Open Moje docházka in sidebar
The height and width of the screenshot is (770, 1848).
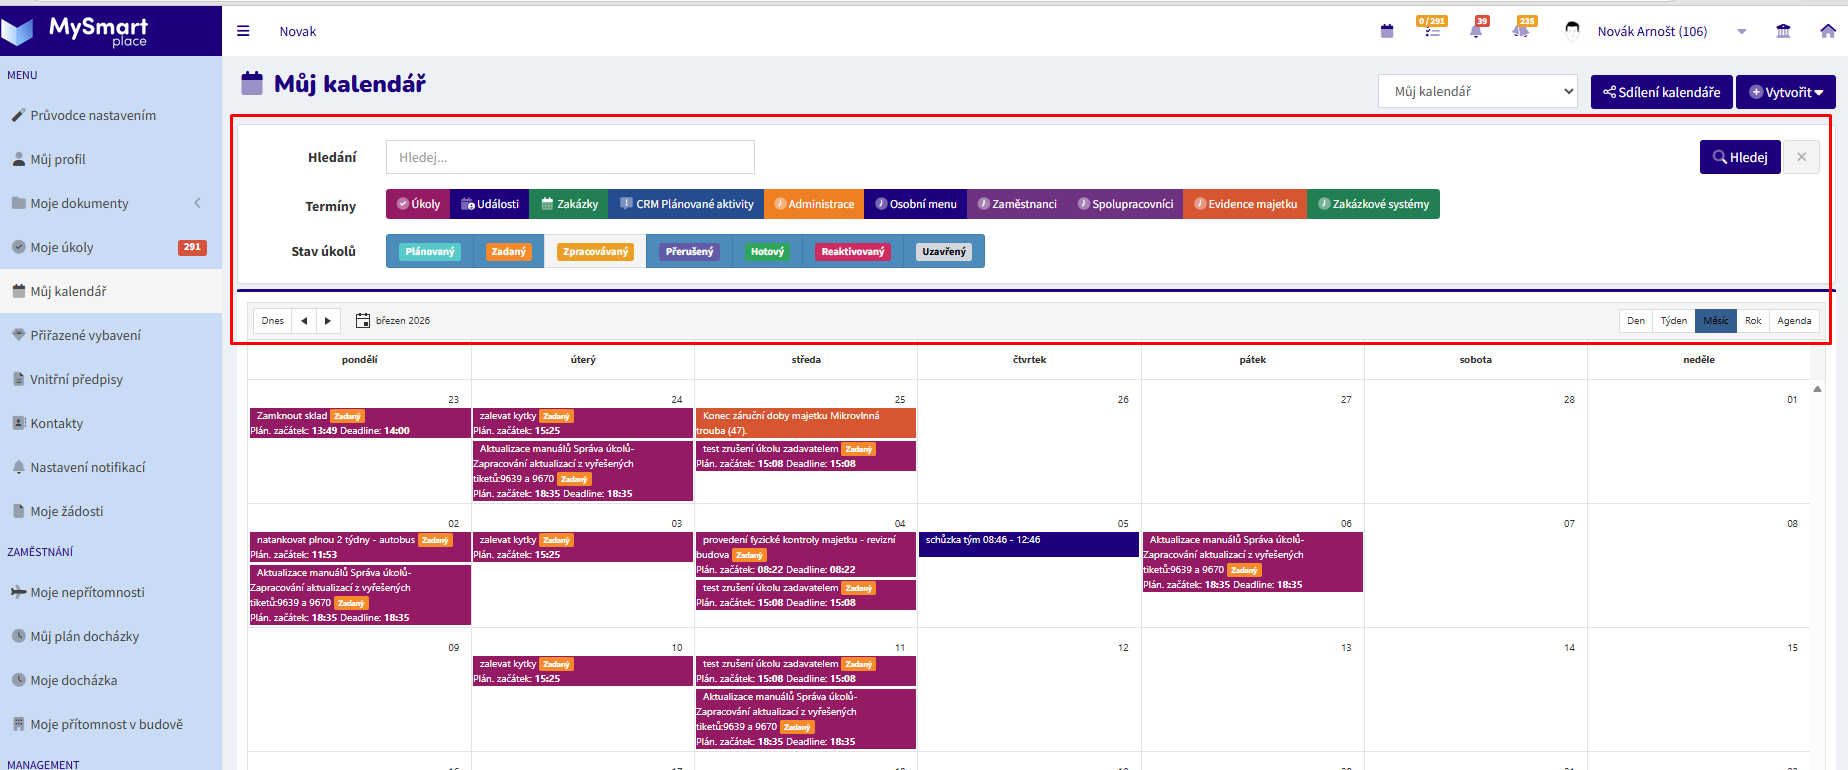tap(110, 680)
